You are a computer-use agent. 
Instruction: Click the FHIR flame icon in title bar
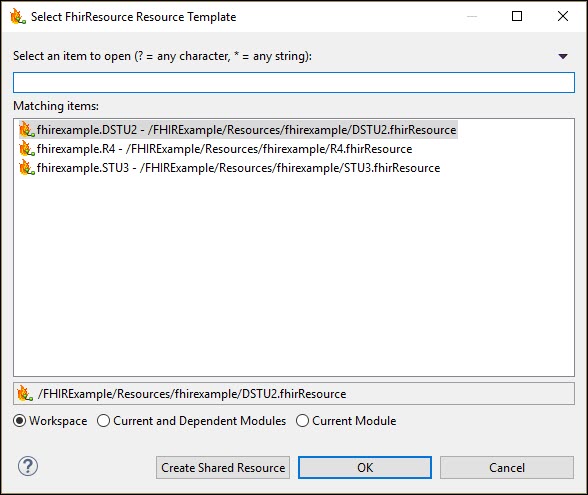18,16
